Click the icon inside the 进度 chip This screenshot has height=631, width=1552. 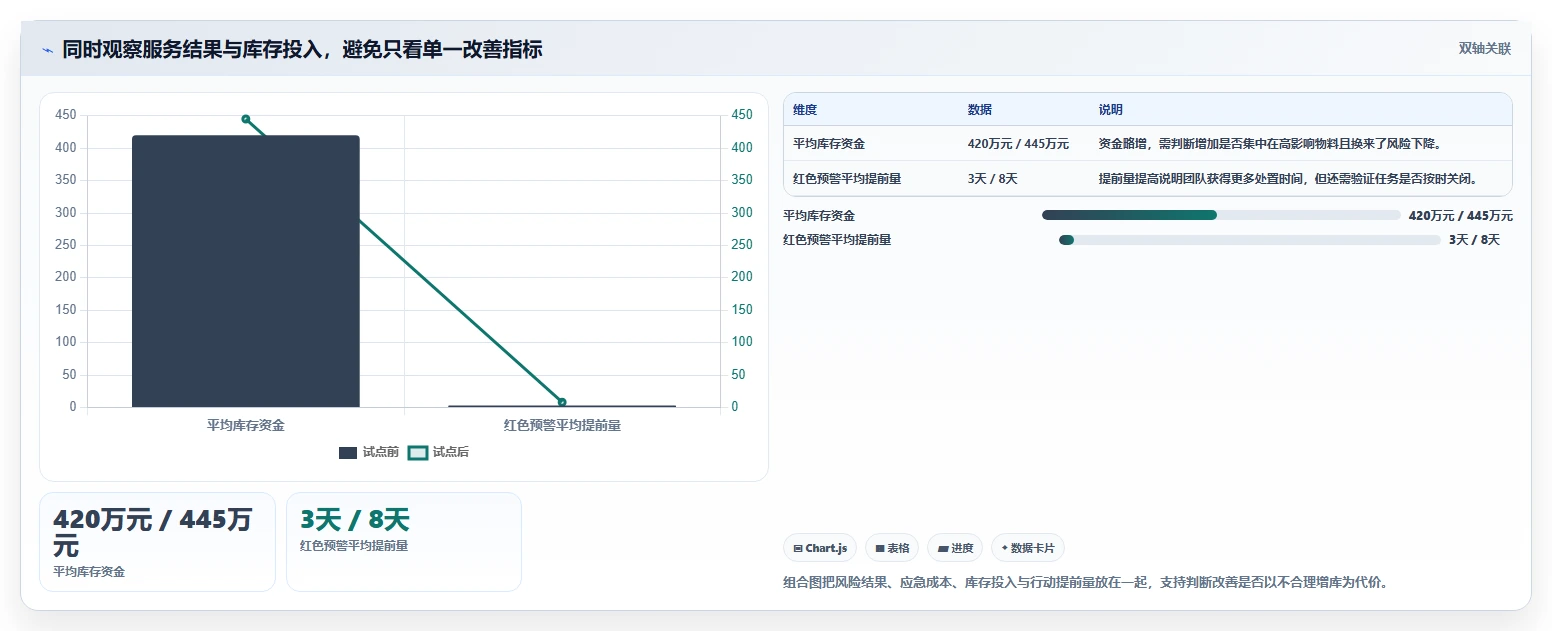tap(943, 548)
